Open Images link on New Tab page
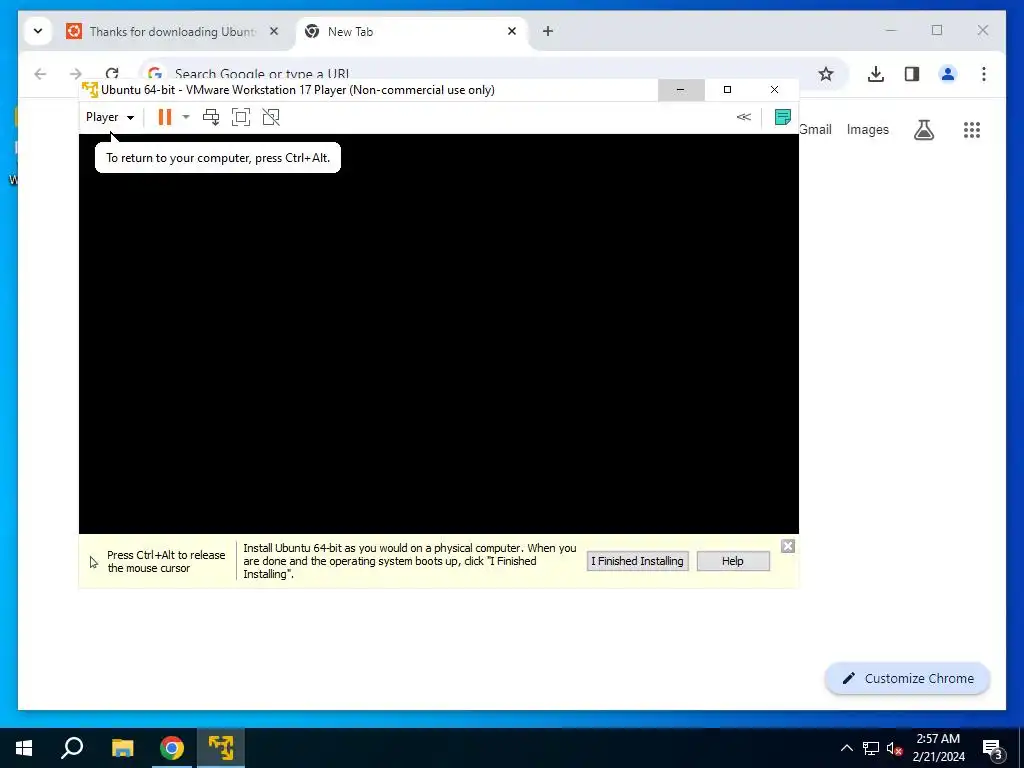This screenshot has width=1024, height=768. coord(867,129)
